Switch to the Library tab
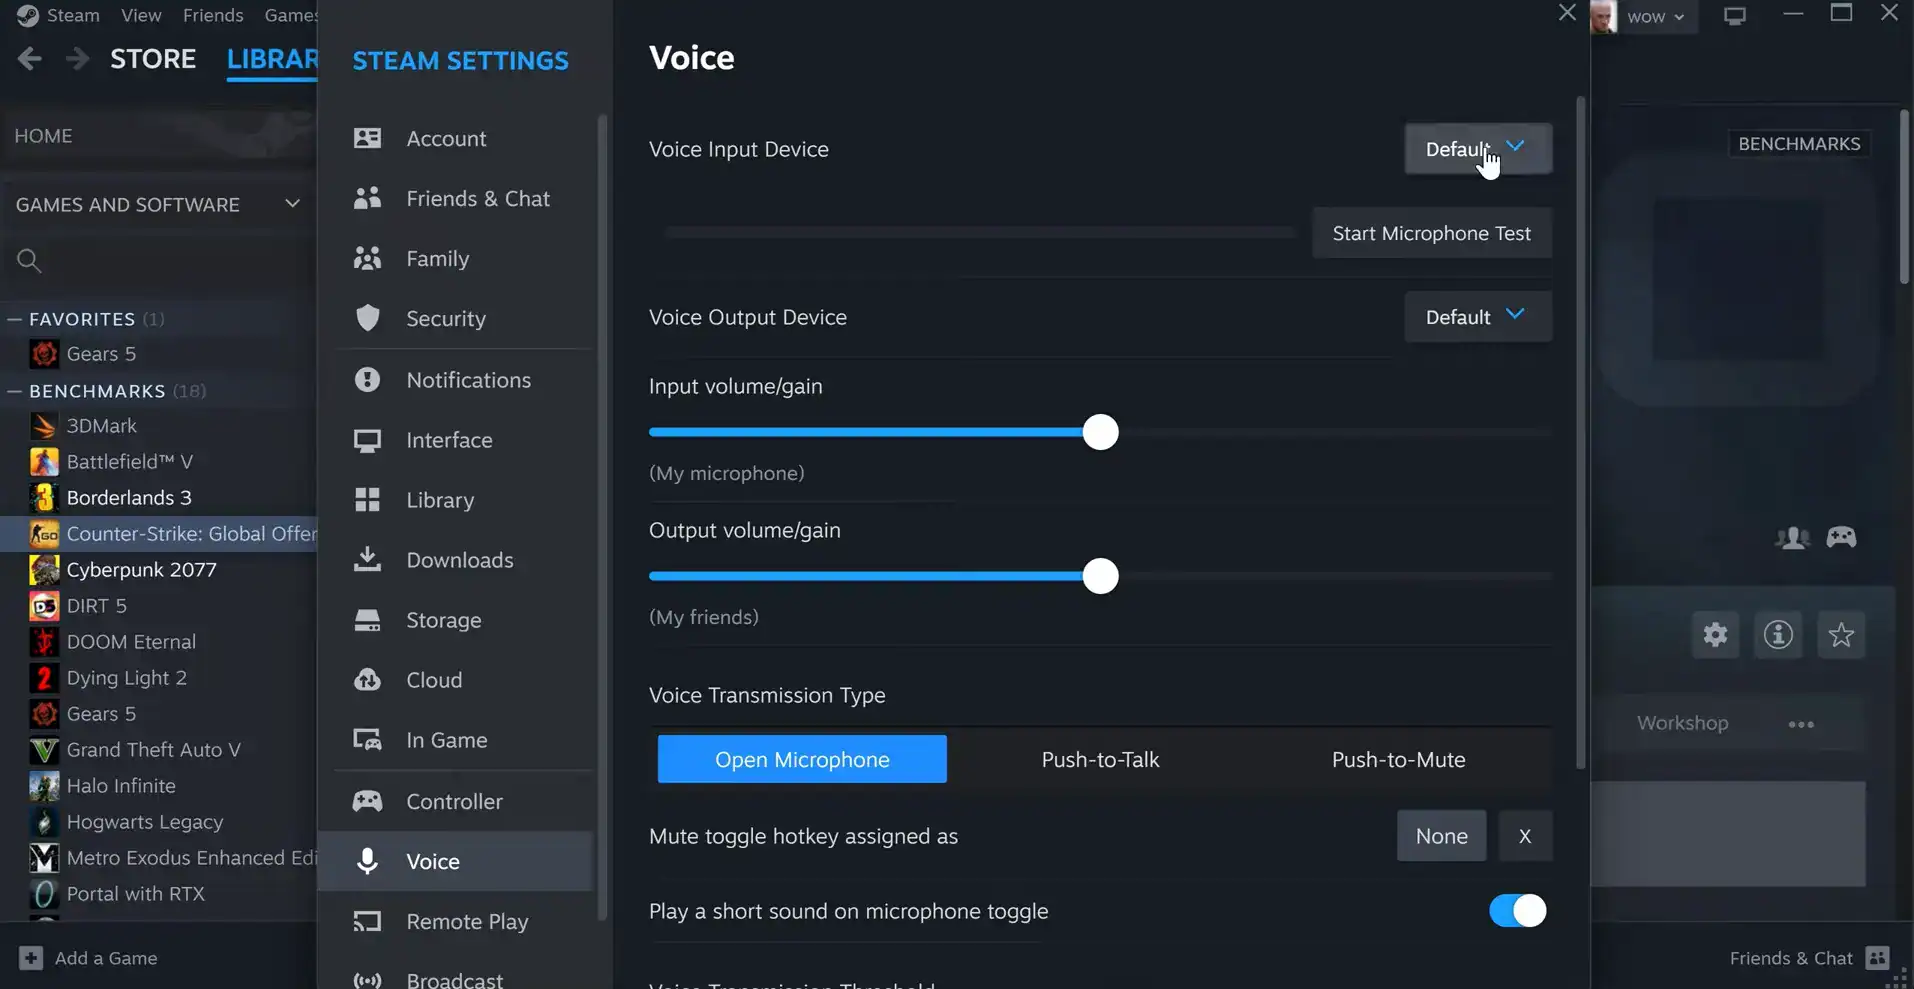This screenshot has height=989, width=1914. point(272,59)
